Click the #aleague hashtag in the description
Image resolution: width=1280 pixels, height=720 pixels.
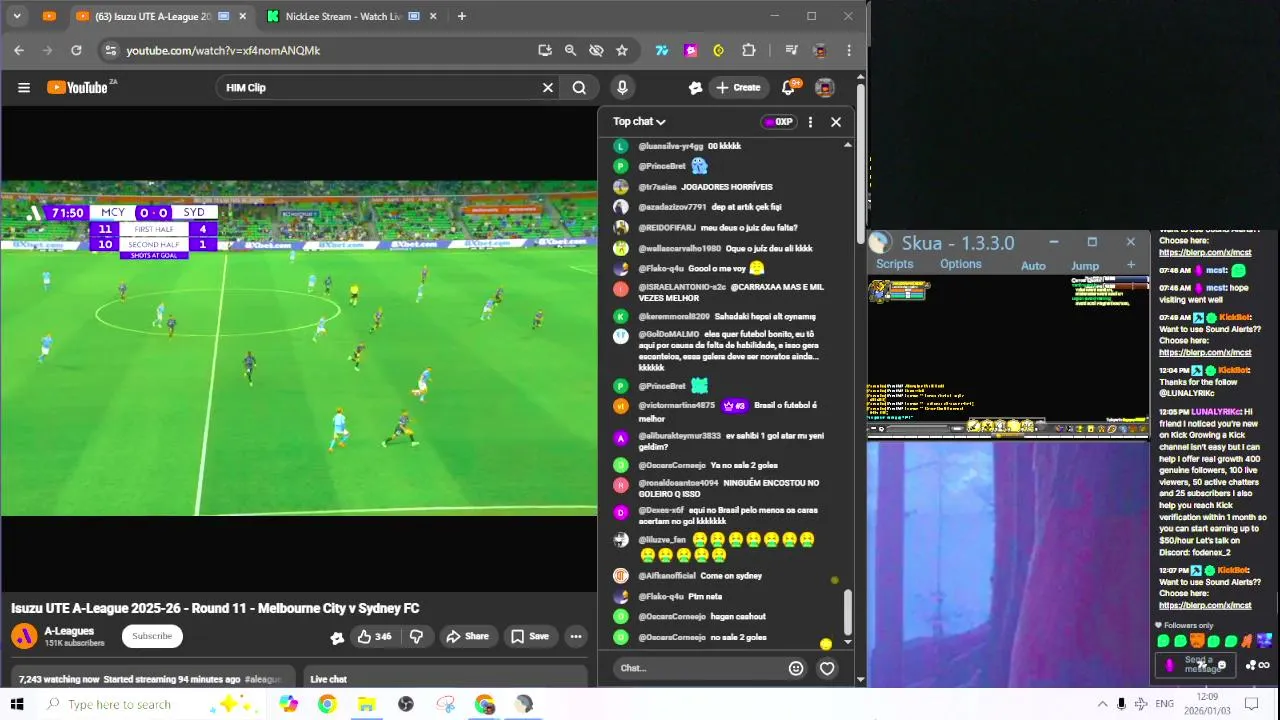point(263,679)
